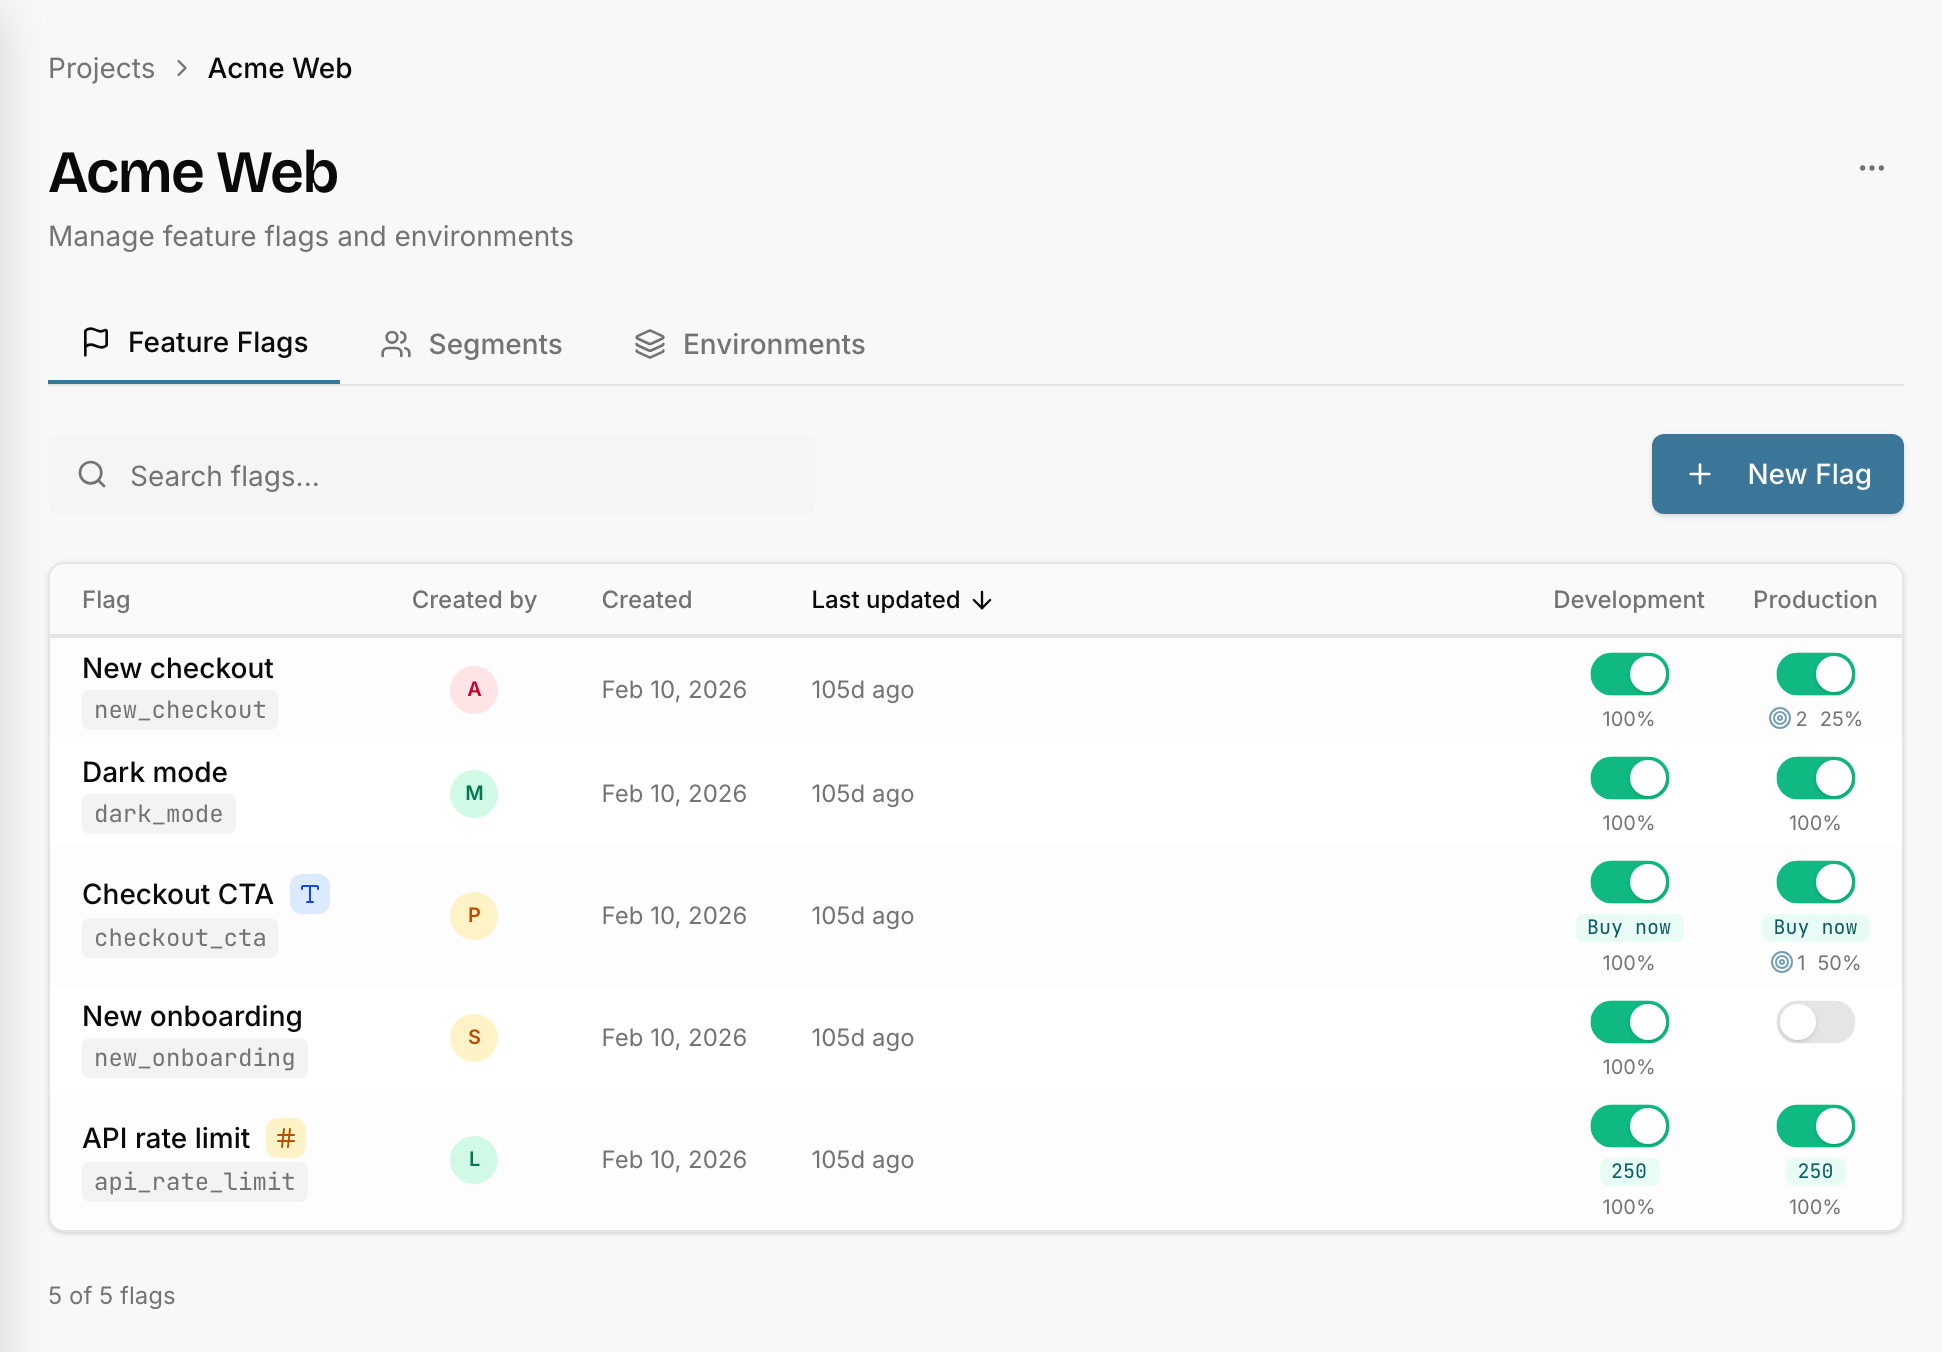Click the layers icon on Environments tab

point(650,344)
